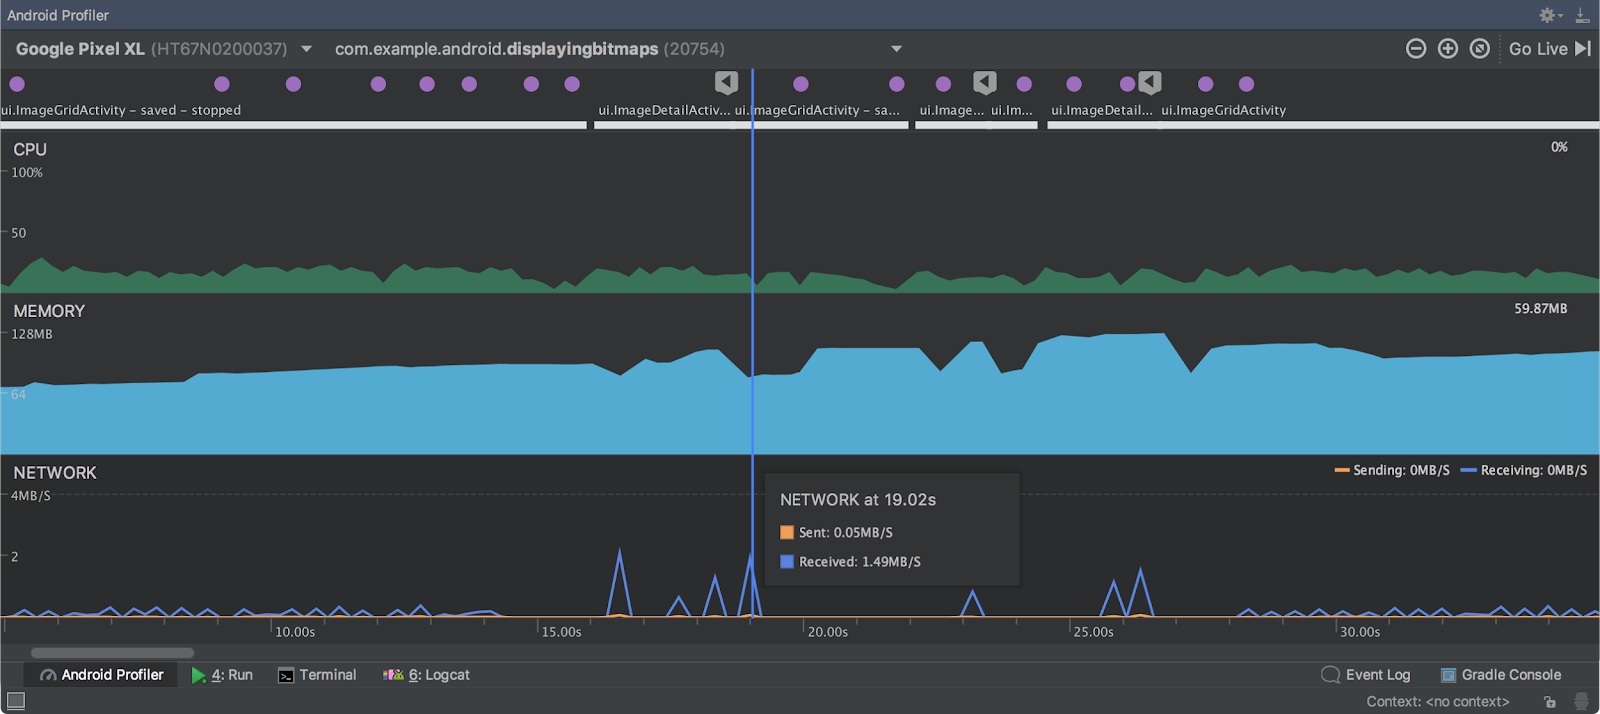Click the hide profiler panel icon
This screenshot has height=714, width=1600.
(1582, 15)
